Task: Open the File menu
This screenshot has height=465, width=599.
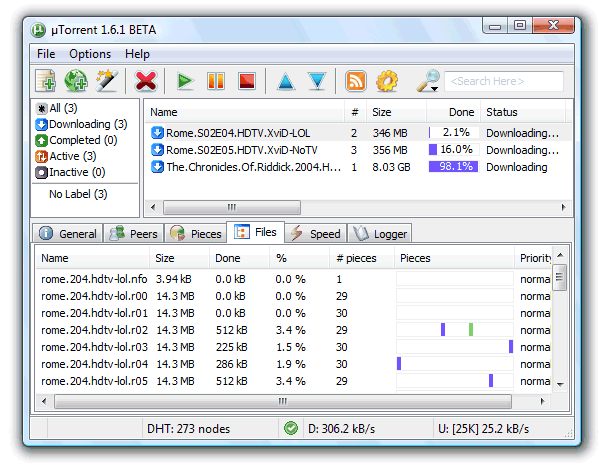Action: (46, 54)
